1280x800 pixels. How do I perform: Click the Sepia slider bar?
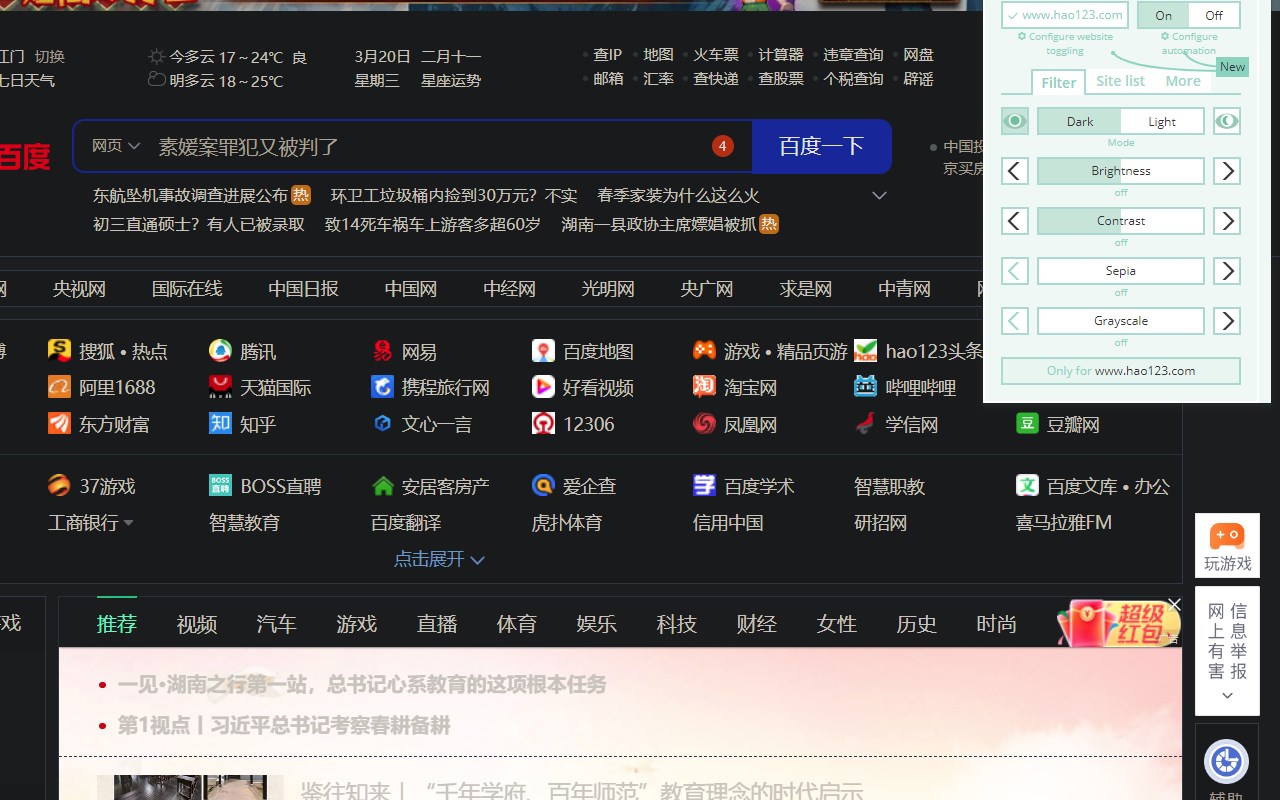click(x=1121, y=271)
